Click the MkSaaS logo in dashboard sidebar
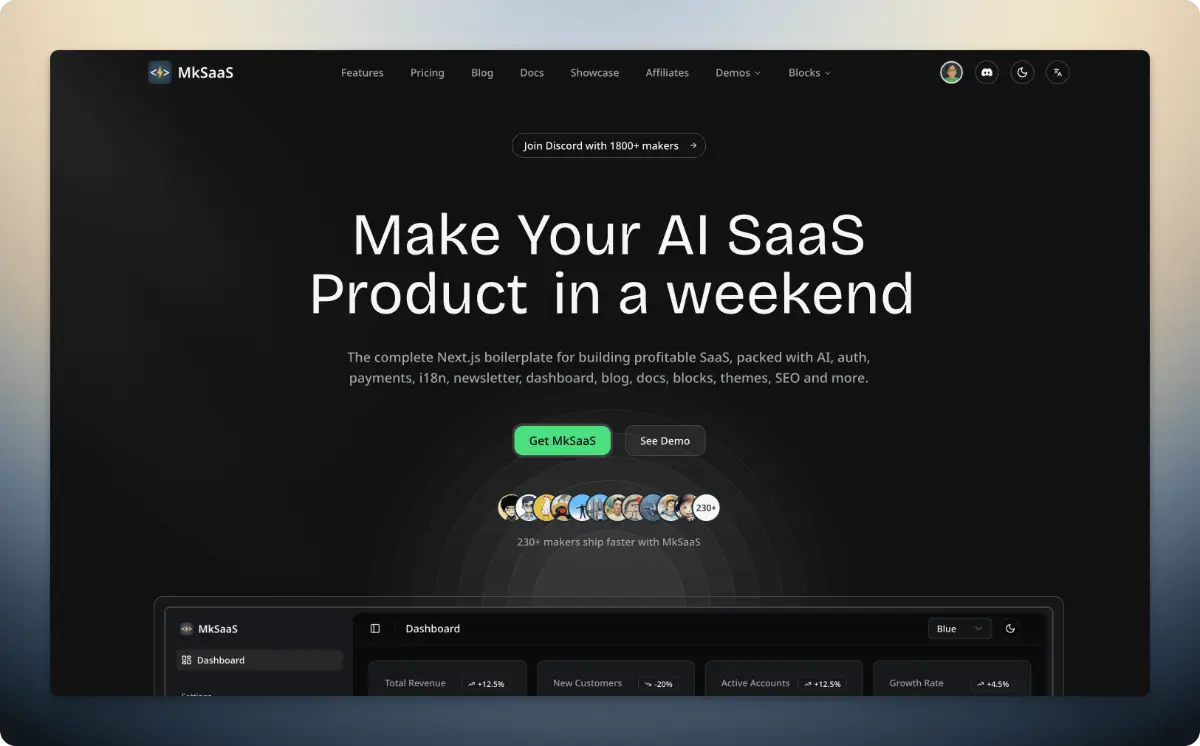Screen dimensions: 1200x746 coord(186,629)
